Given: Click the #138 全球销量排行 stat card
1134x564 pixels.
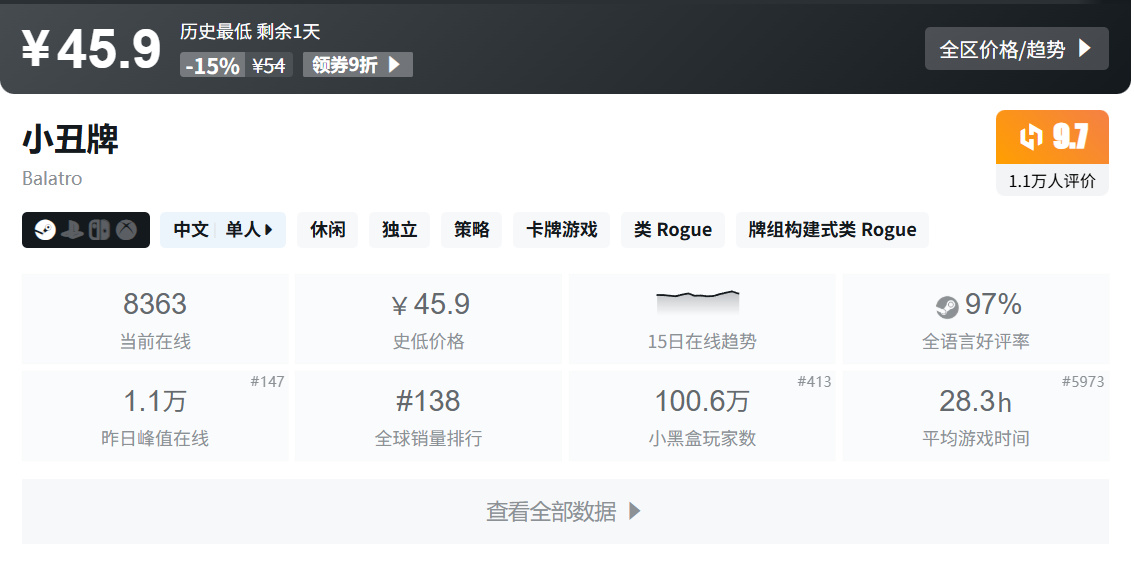Looking at the screenshot, I should 428,416.
